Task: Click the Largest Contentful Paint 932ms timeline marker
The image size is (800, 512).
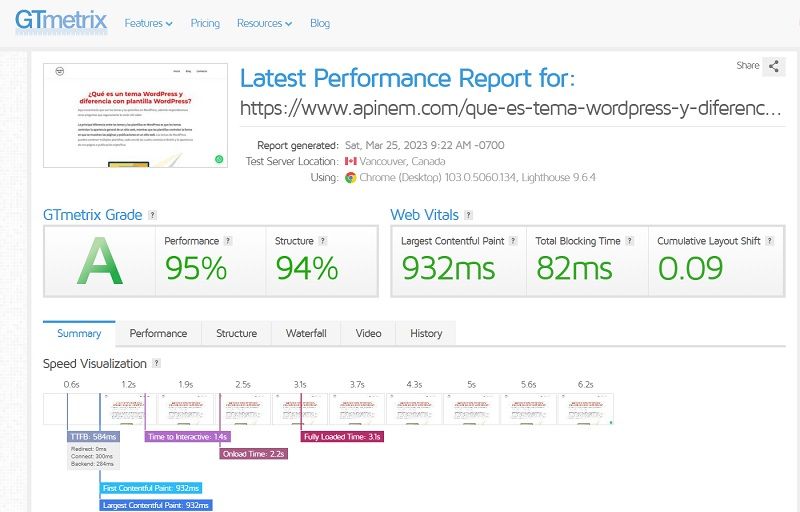Action: [156, 505]
